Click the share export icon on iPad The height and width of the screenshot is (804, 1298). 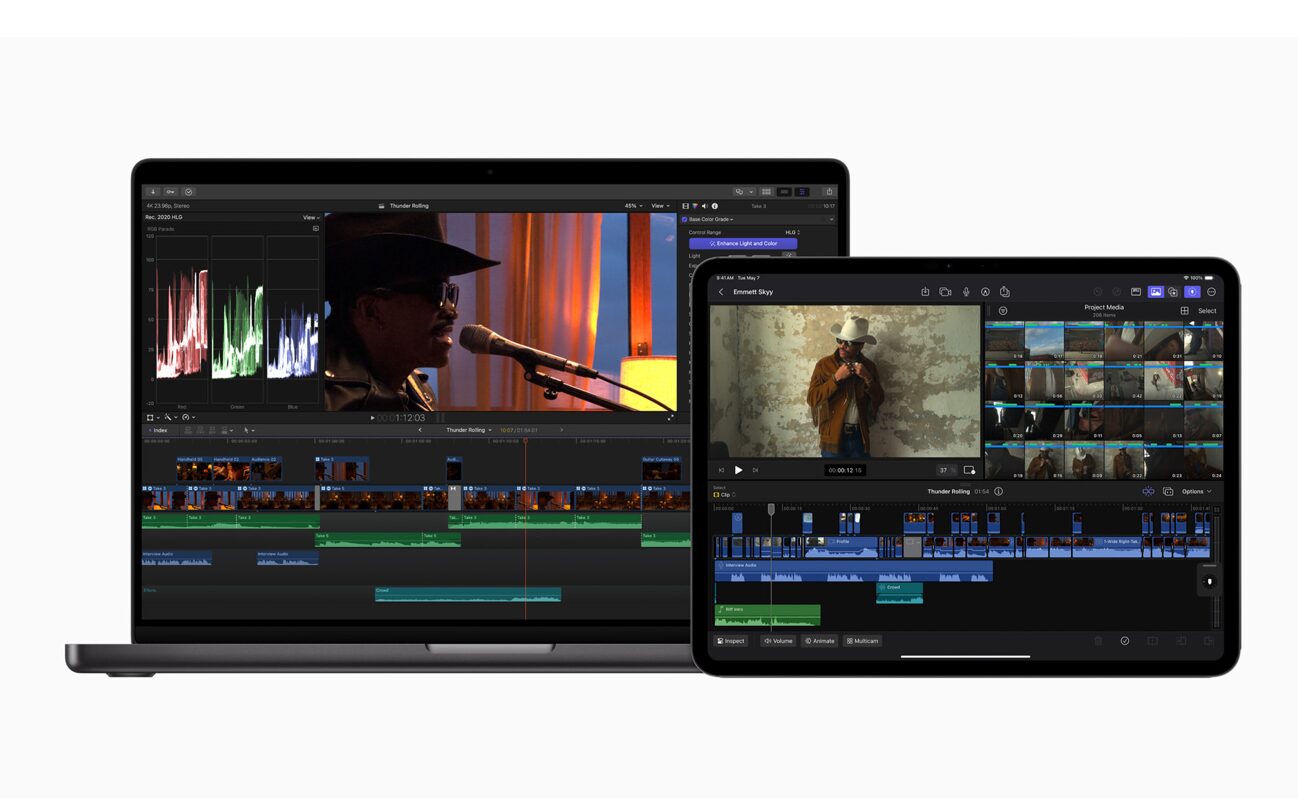click(x=1005, y=291)
